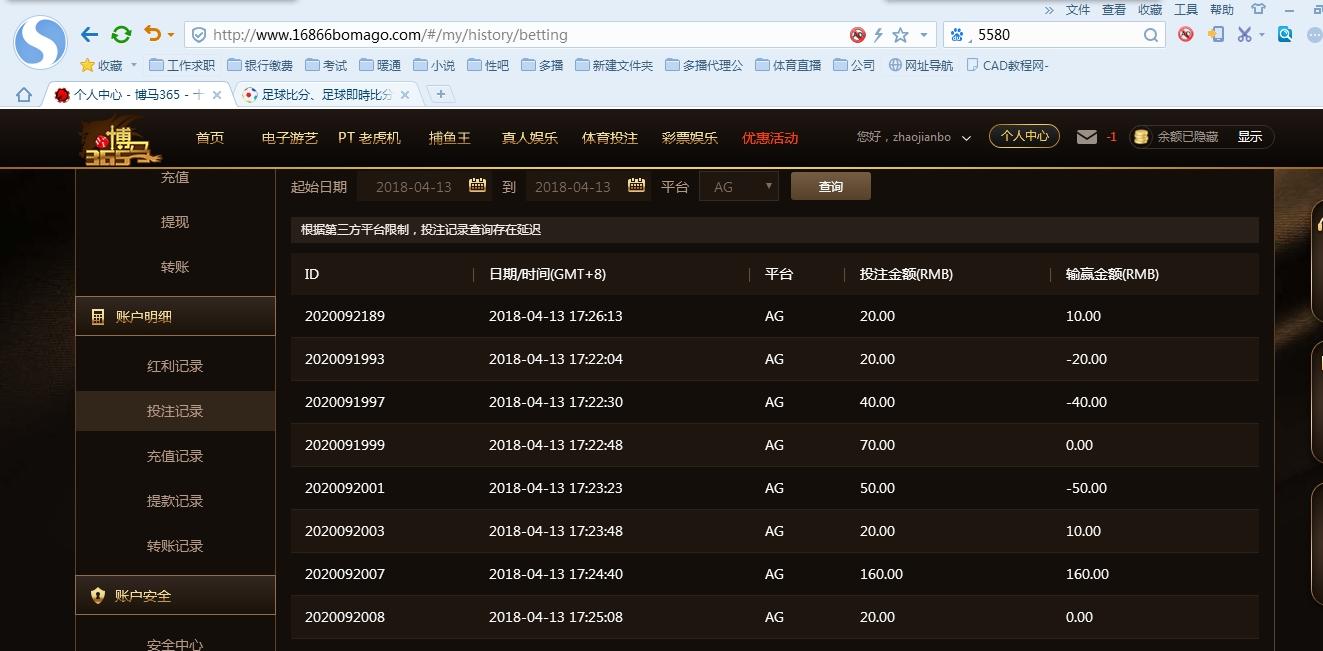
Task: Click the browser back arrow
Action: [90, 35]
